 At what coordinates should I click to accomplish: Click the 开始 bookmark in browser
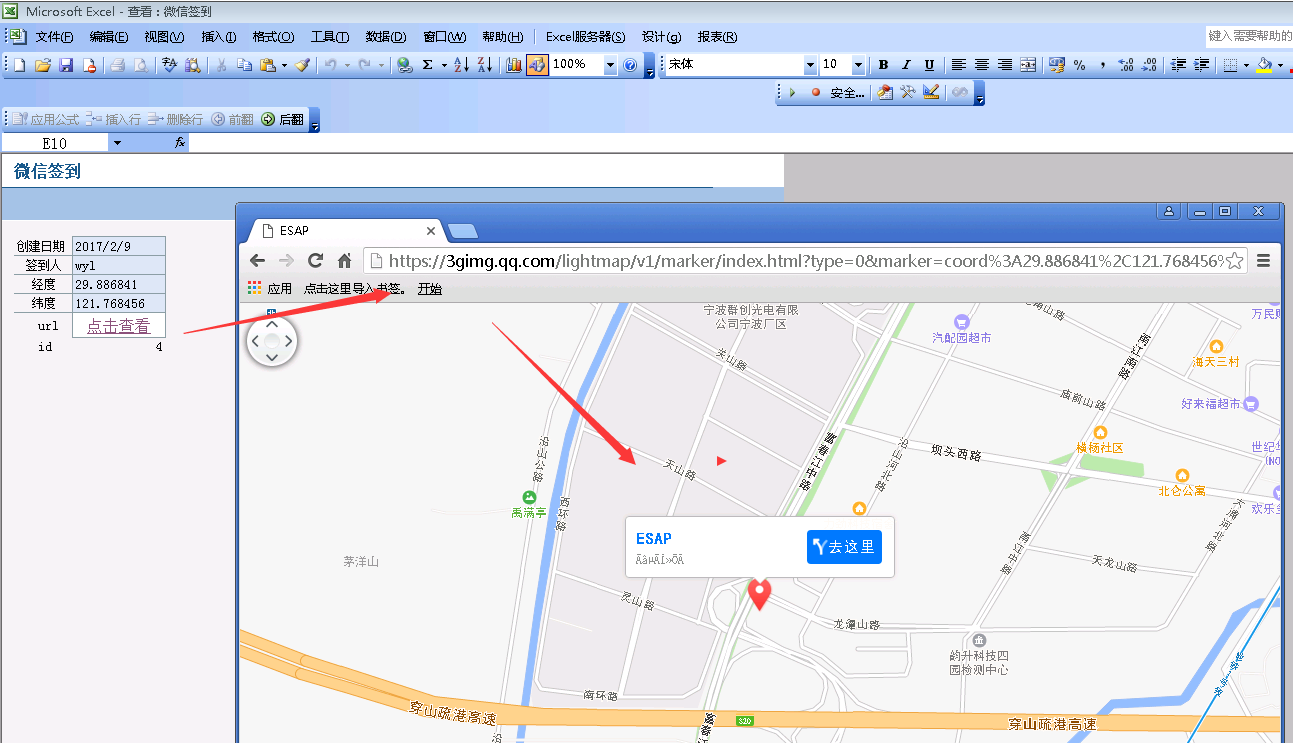coord(429,289)
